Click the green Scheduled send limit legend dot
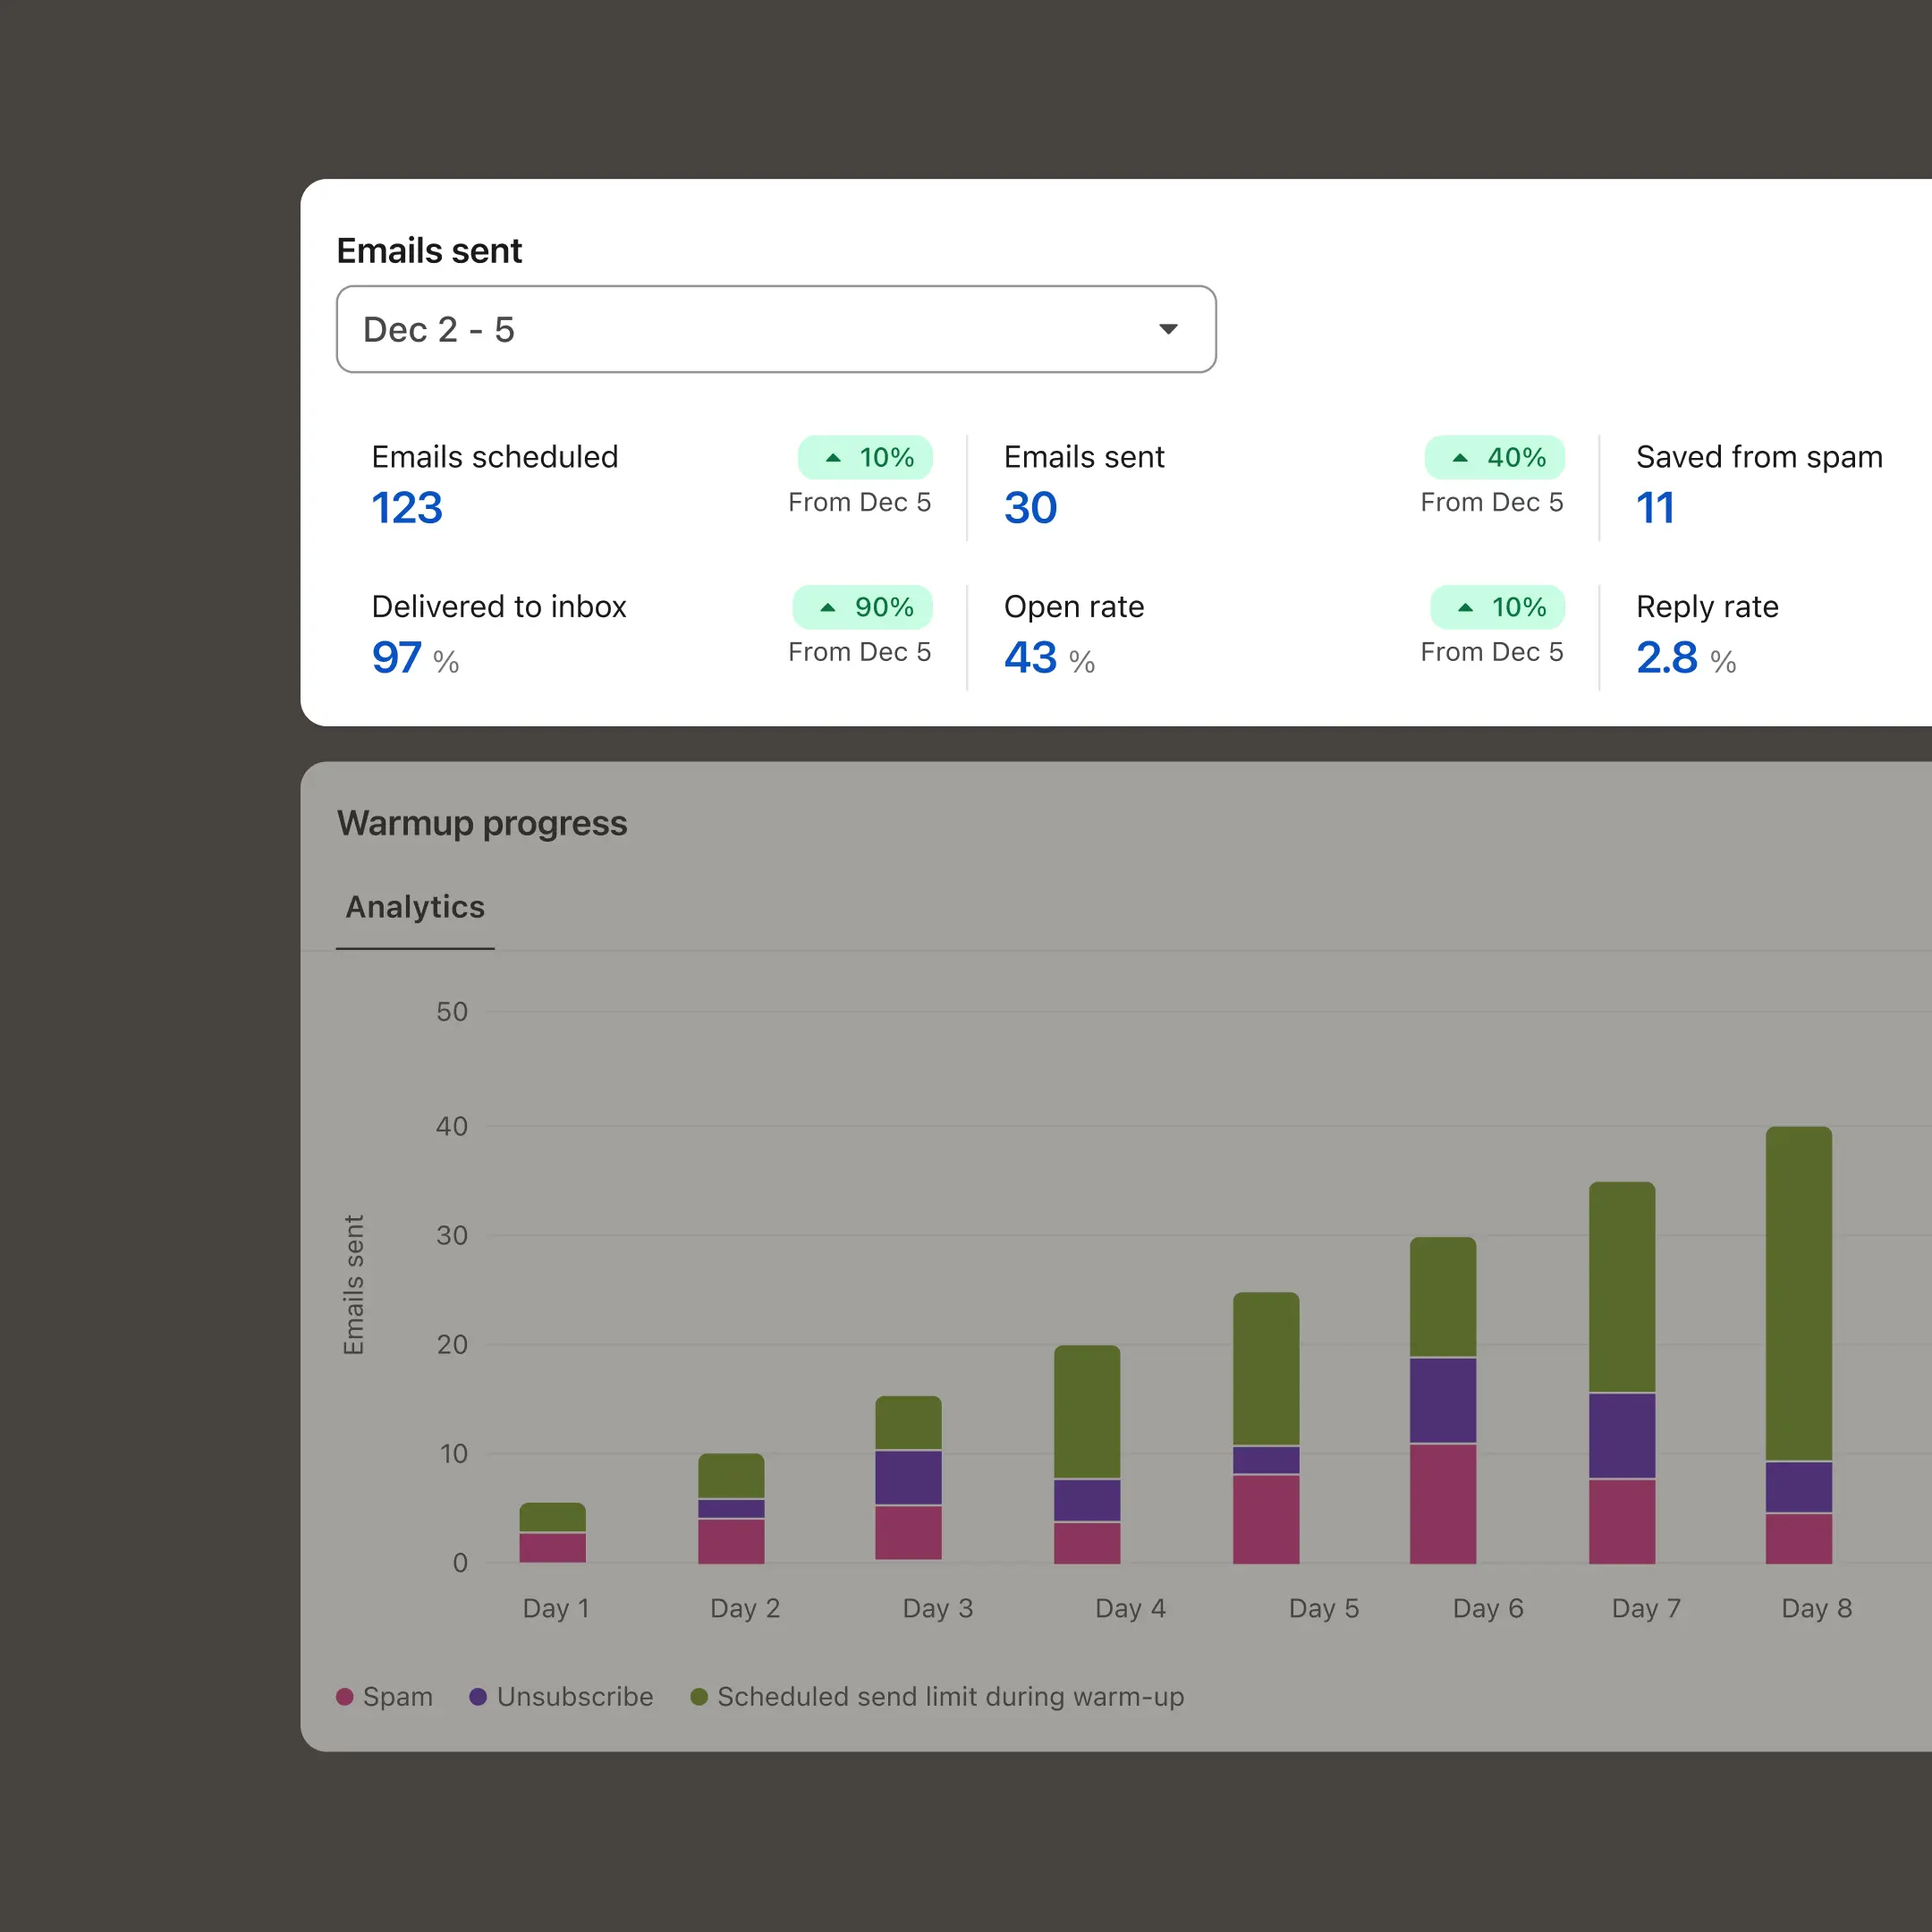The width and height of the screenshot is (1932, 1932). [x=699, y=1696]
